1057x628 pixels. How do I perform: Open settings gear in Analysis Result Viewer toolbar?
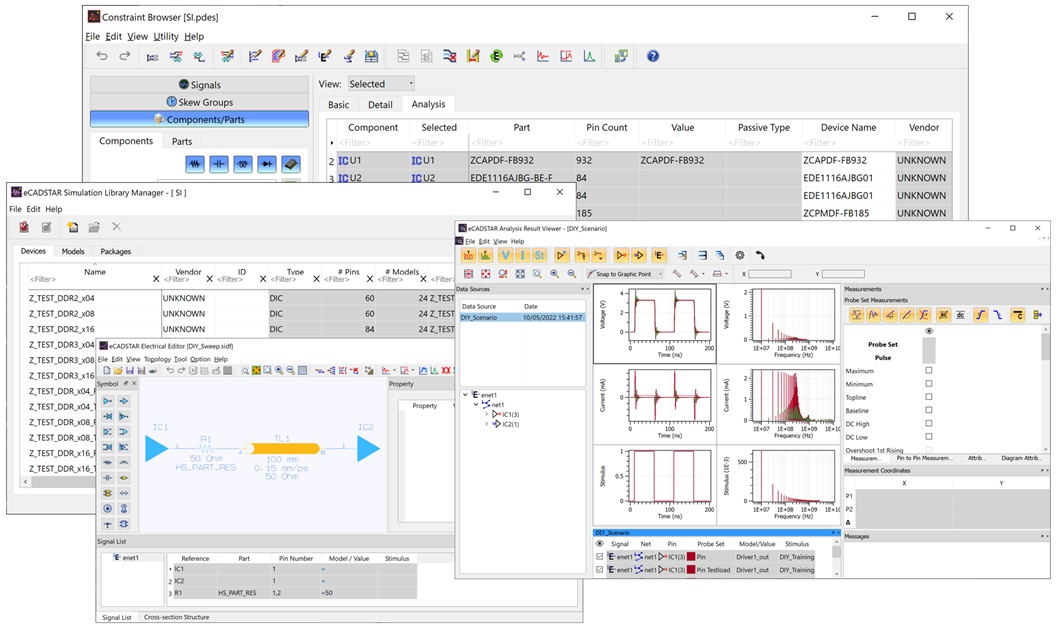coord(739,255)
